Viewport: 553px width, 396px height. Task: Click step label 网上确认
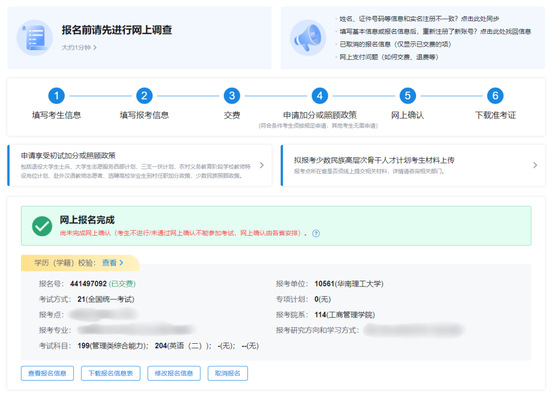(x=407, y=115)
